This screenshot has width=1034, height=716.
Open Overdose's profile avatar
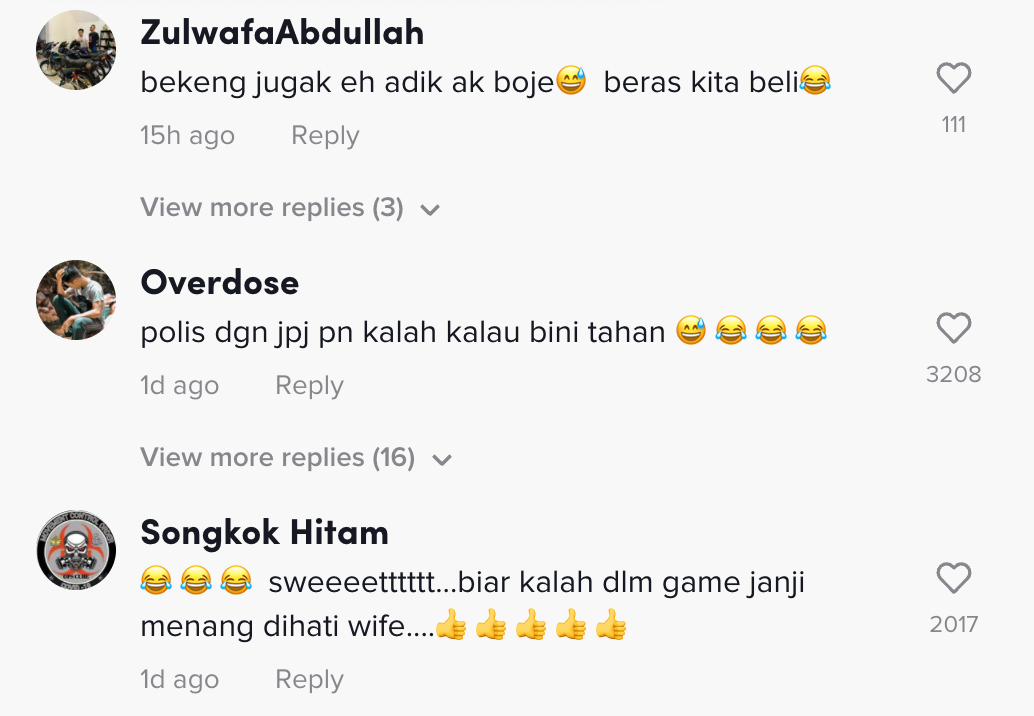click(x=76, y=299)
